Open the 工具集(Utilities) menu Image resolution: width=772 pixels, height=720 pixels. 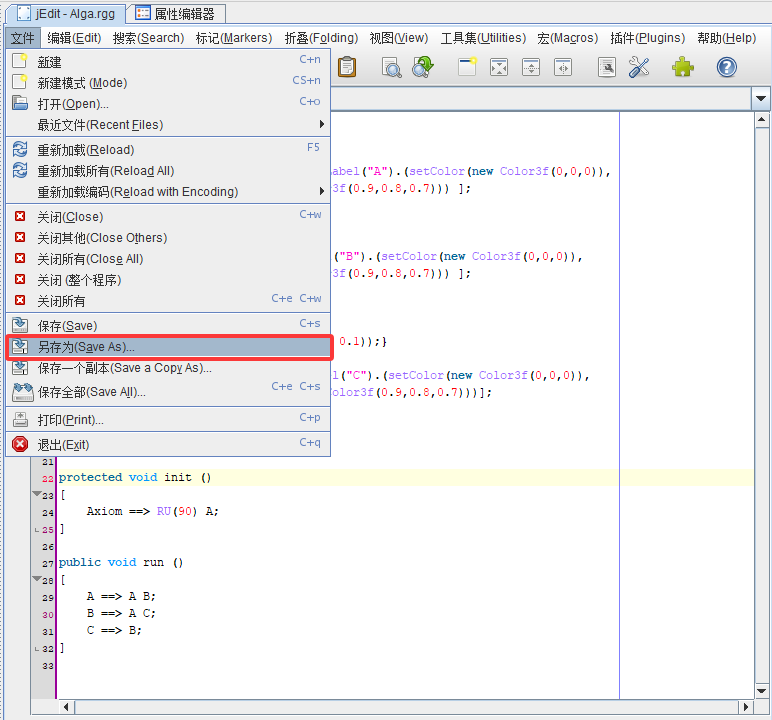483,38
